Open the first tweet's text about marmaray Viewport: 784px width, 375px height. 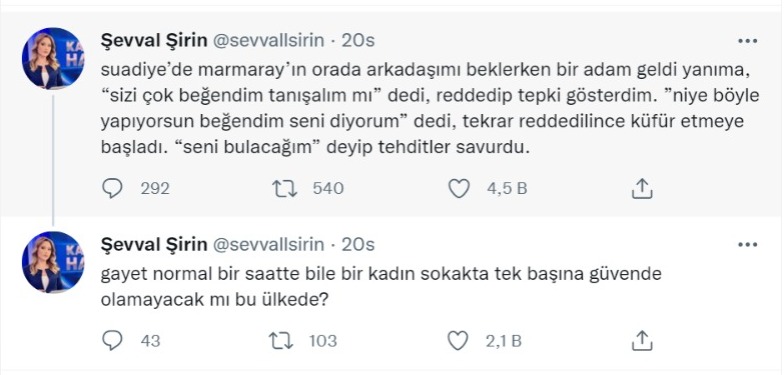click(430, 109)
